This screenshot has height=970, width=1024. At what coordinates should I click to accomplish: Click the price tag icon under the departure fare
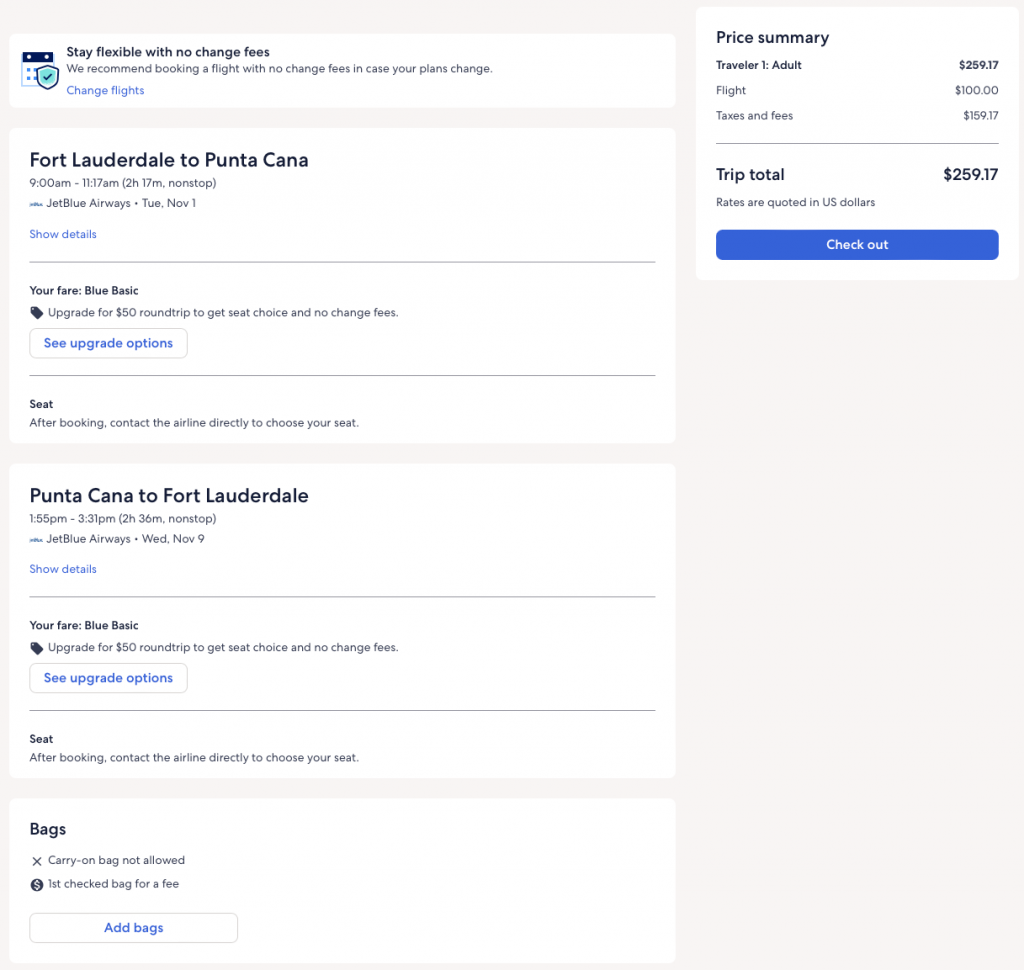tap(37, 313)
